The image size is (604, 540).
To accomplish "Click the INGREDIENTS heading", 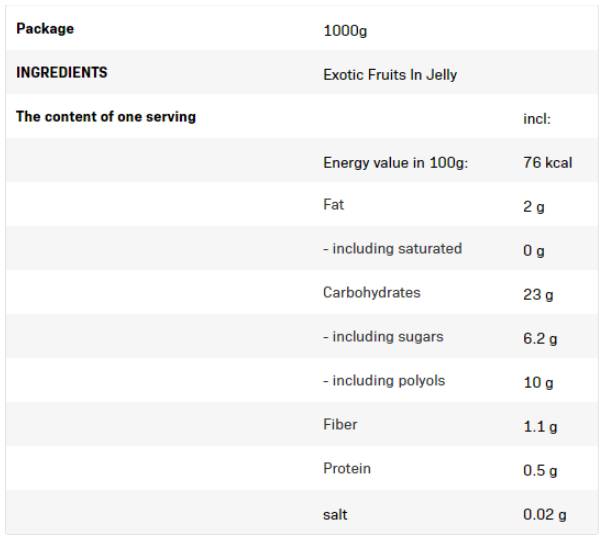I will [x=62, y=73].
